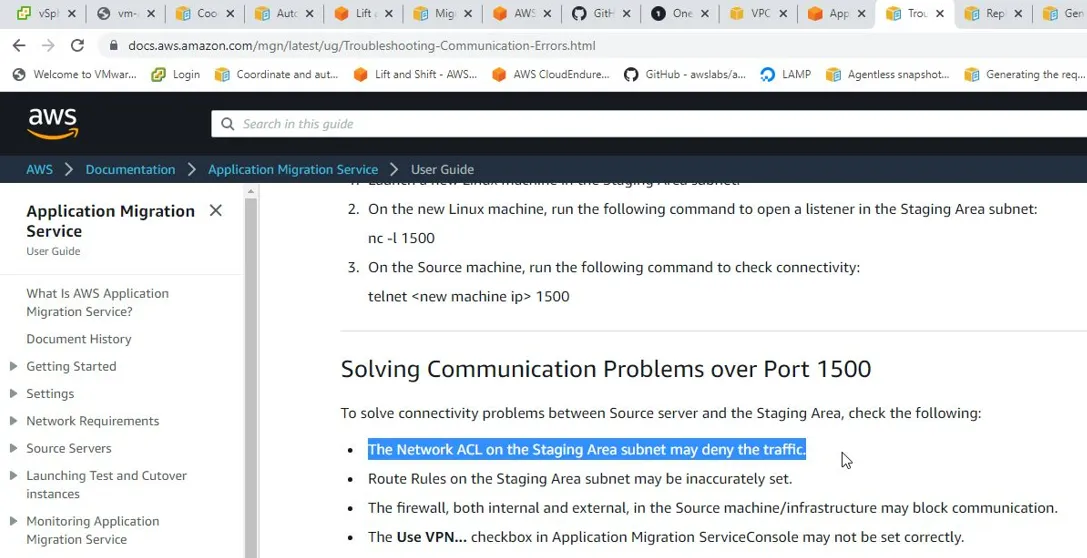Image resolution: width=1087 pixels, height=558 pixels.
Task: Open Application Migration Service breadcrumb link
Action: click(293, 169)
